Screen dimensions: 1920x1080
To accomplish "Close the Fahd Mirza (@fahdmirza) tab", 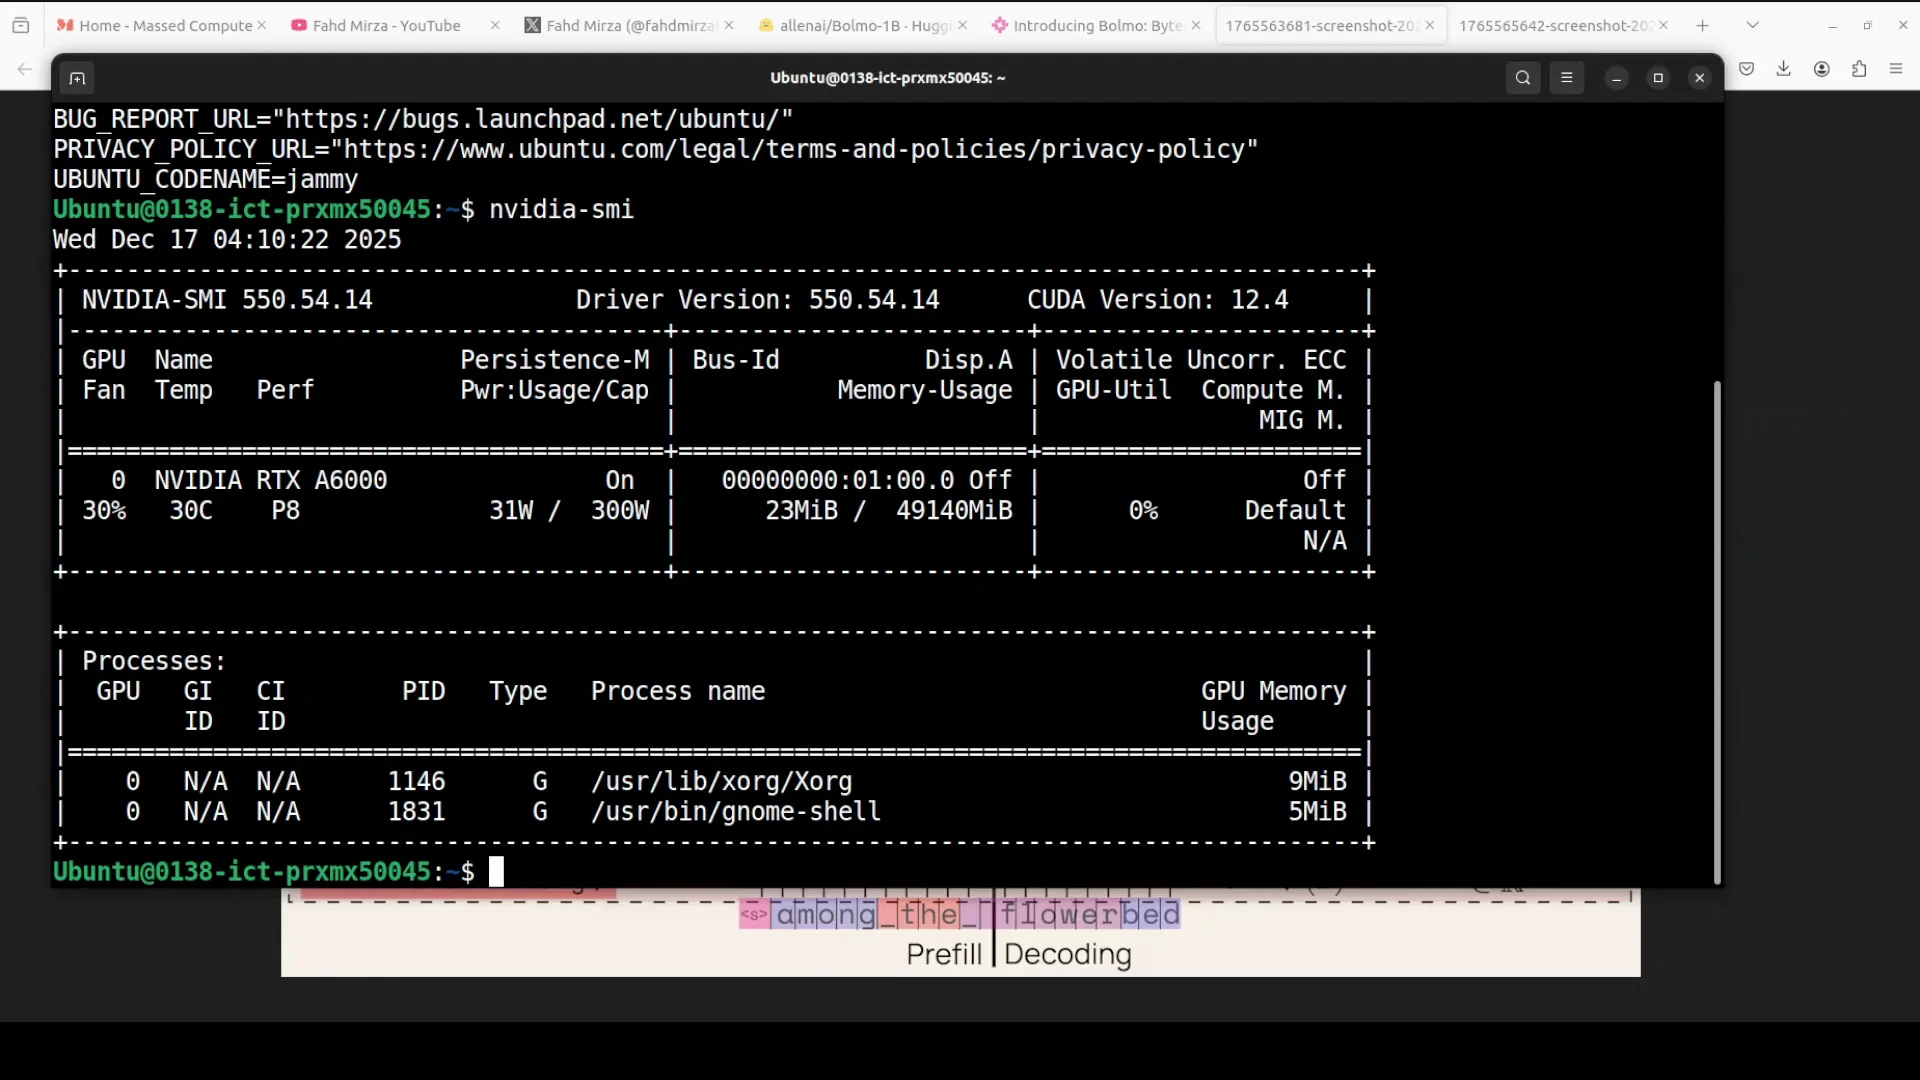I will 729,25.
